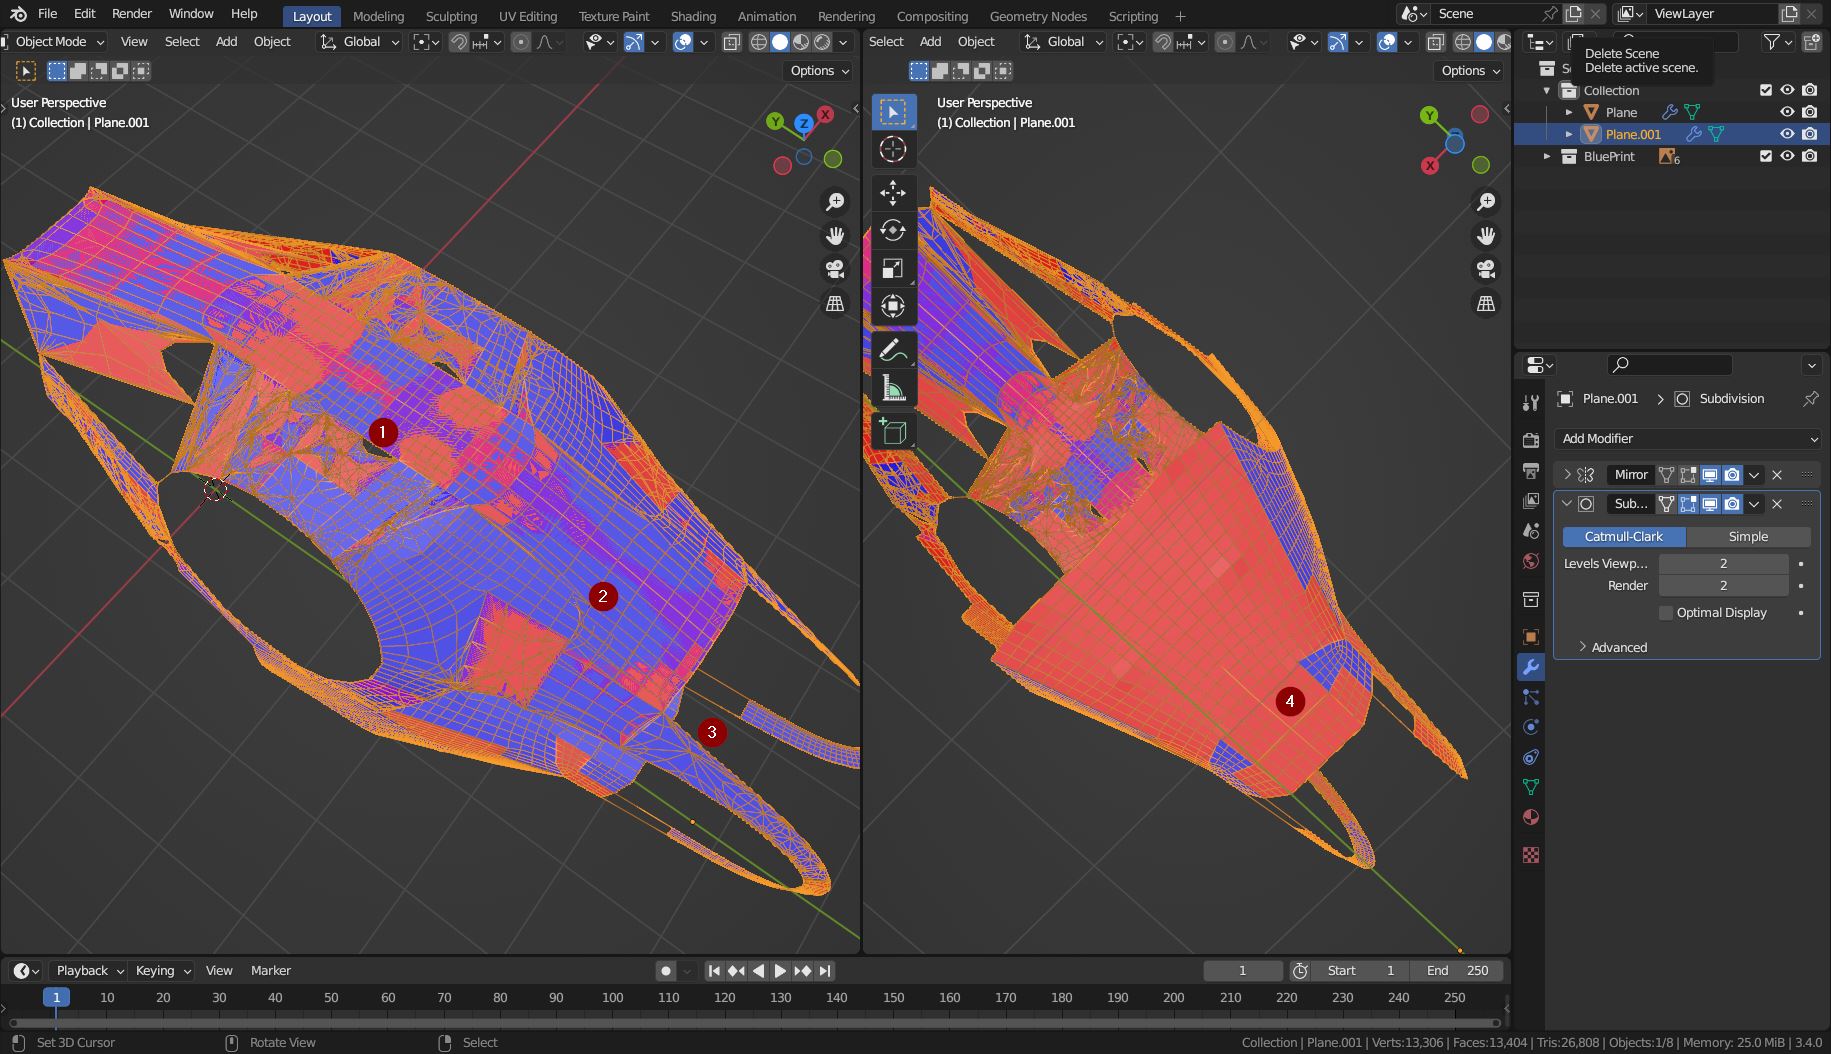
Task: Expand Plane.001 in outliner
Action: point(1569,134)
